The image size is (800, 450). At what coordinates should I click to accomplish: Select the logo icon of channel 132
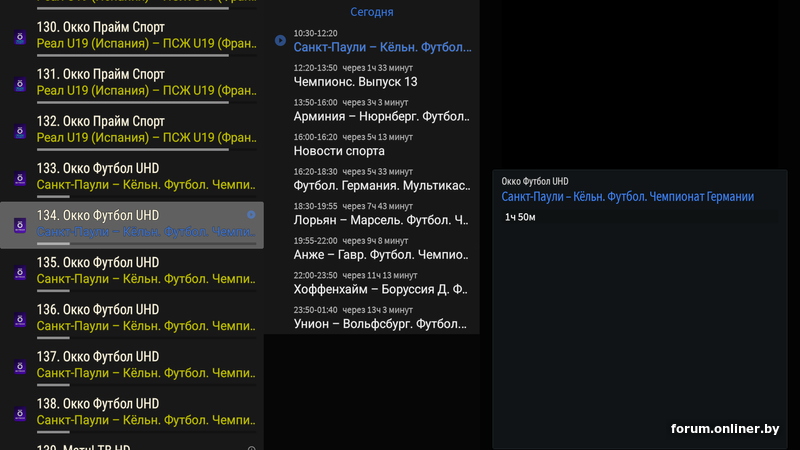pos(20,131)
